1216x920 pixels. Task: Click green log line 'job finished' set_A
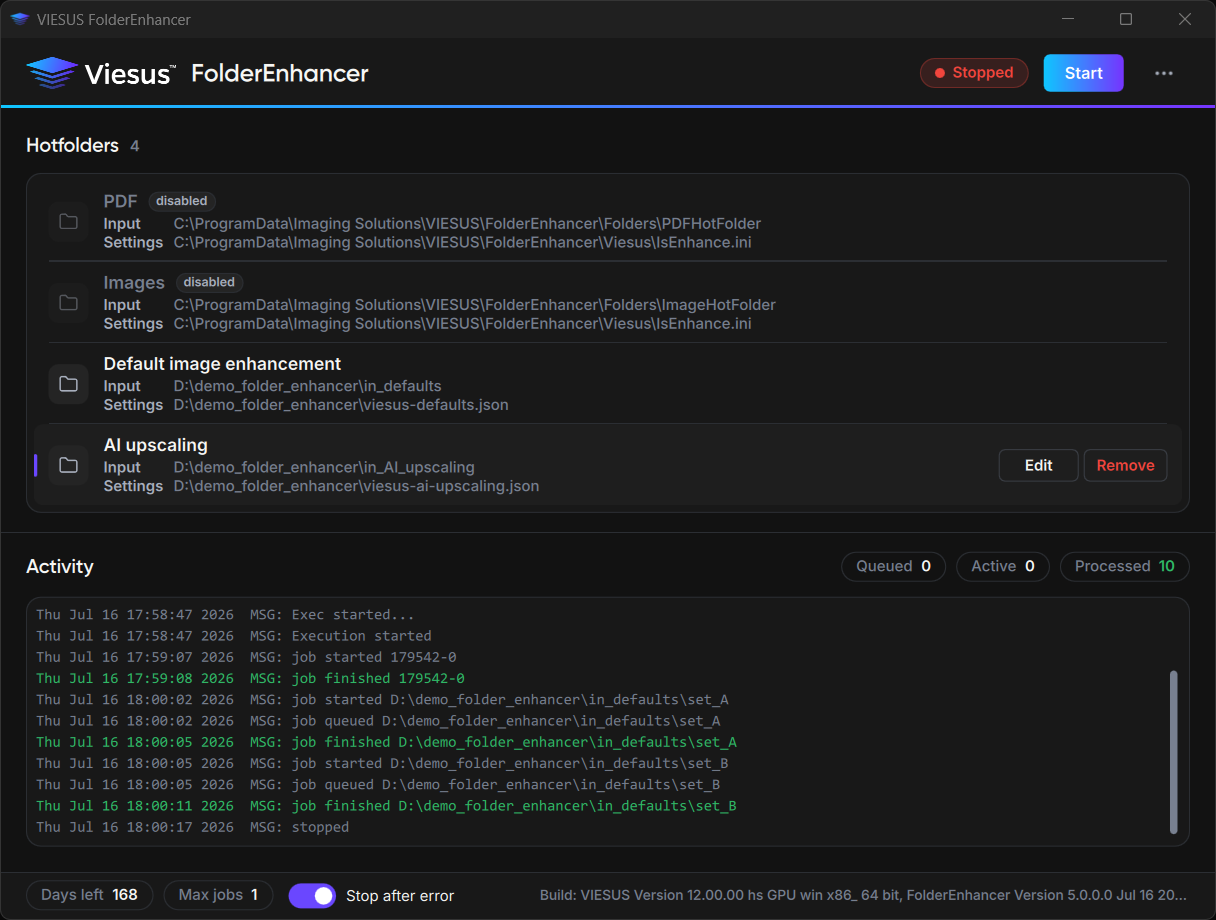pos(386,742)
